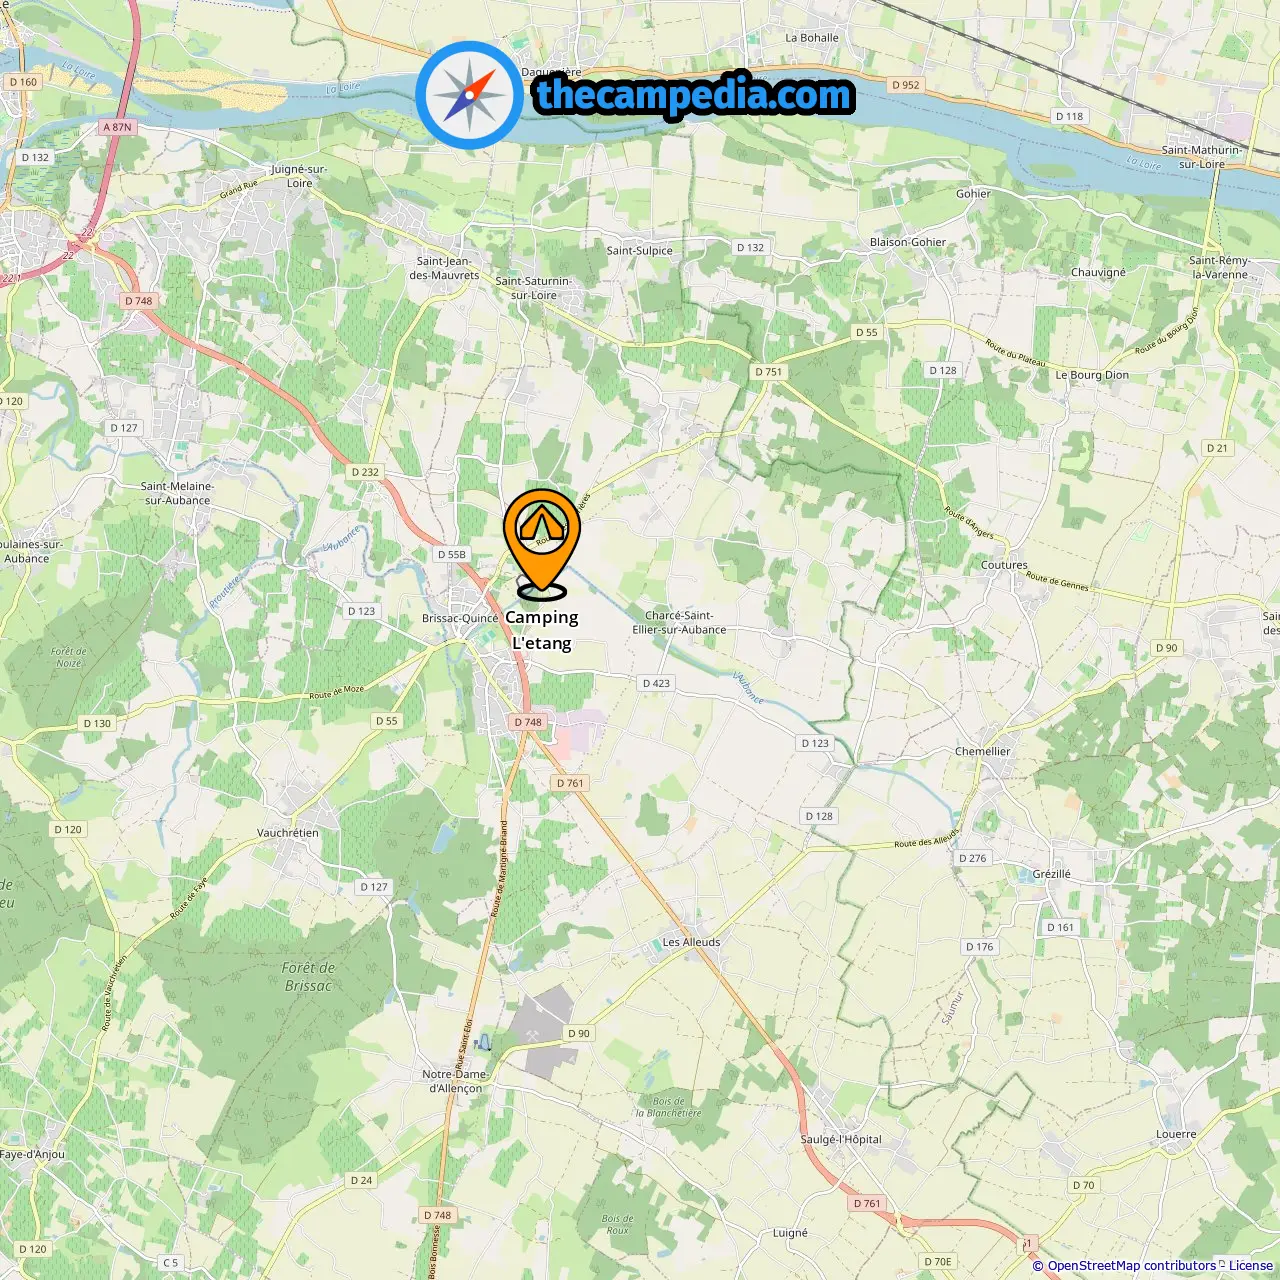The width and height of the screenshot is (1280, 1280).
Task: Click the Forêt de Brissac label
Action: 308,977
